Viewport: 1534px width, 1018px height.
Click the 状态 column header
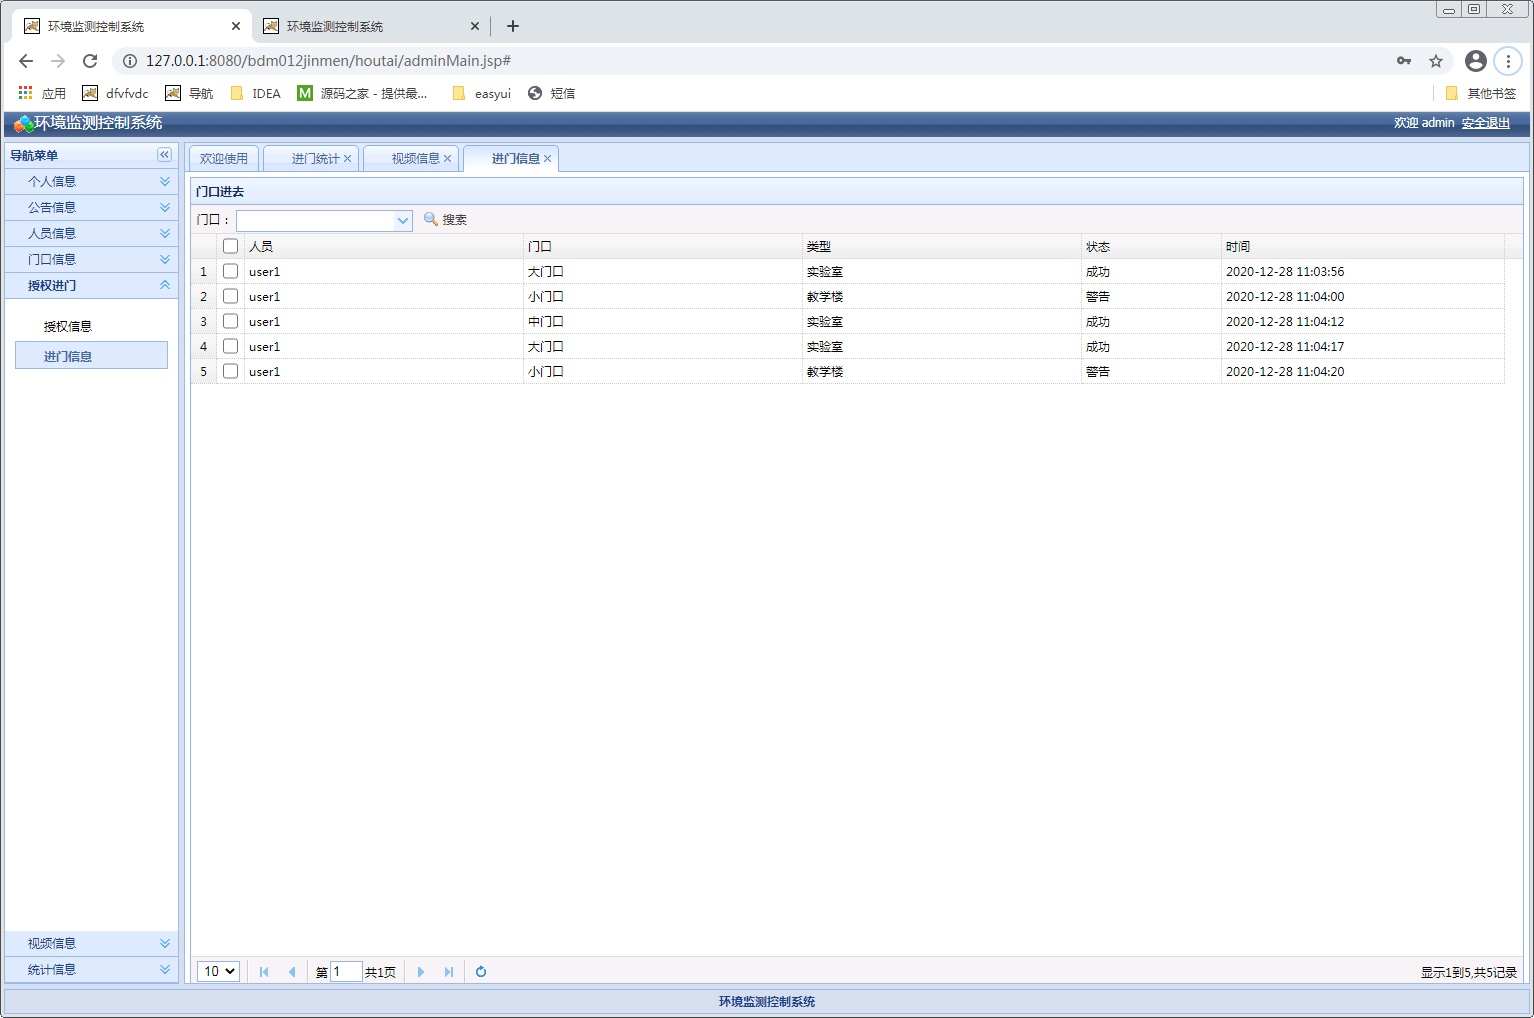click(1152, 246)
